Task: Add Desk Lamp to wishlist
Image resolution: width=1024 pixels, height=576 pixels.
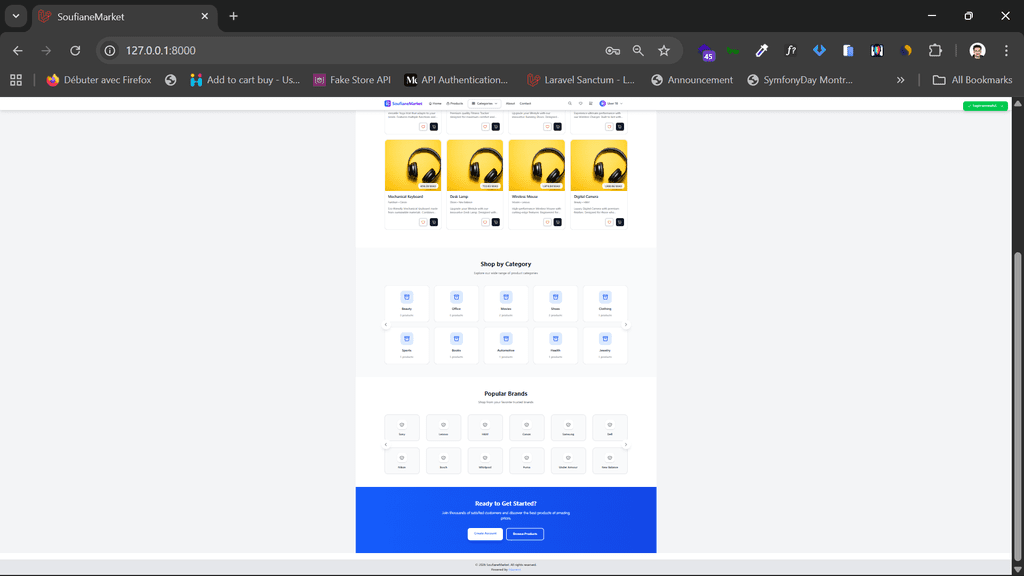Action: pos(485,222)
